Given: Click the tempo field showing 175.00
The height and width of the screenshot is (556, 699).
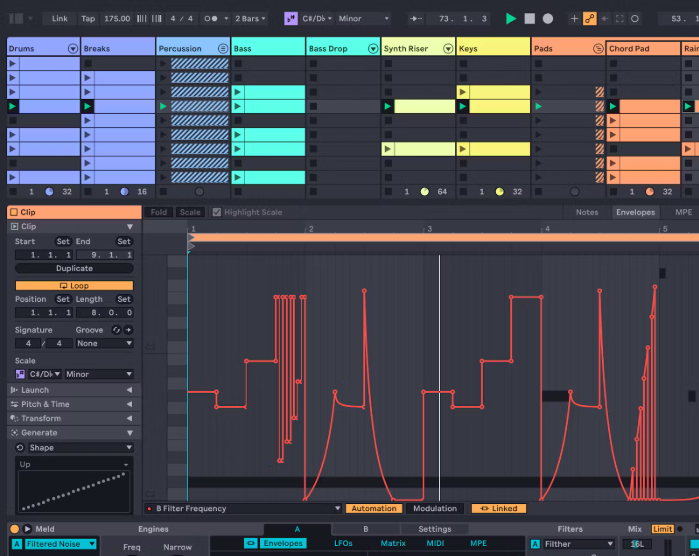Looking at the screenshot, I should pyautogui.click(x=117, y=18).
